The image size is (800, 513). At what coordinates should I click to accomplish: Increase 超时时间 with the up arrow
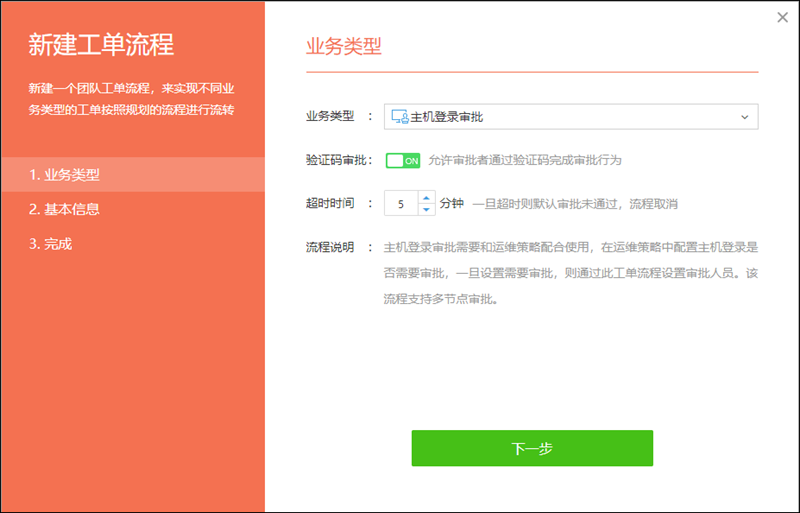click(426, 197)
